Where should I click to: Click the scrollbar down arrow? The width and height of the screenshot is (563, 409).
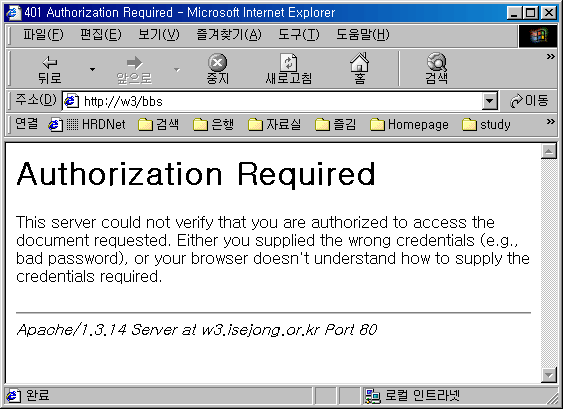549,375
